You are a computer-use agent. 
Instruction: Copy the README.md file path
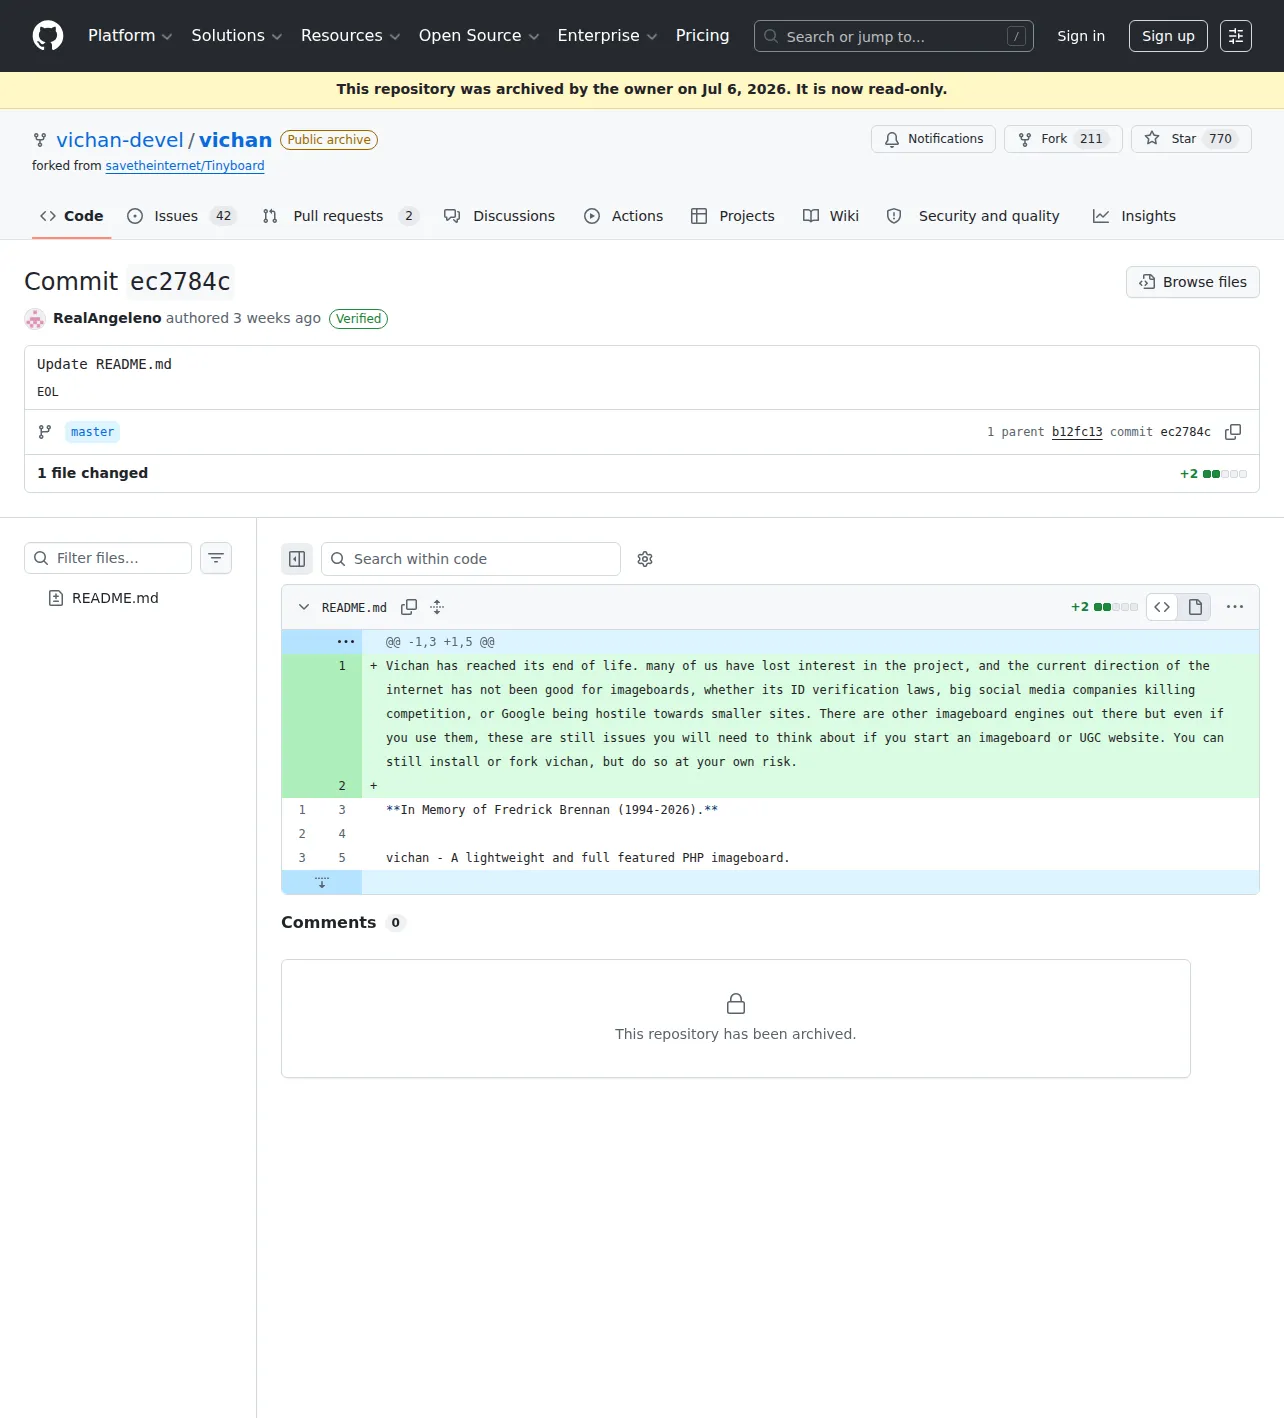(409, 607)
